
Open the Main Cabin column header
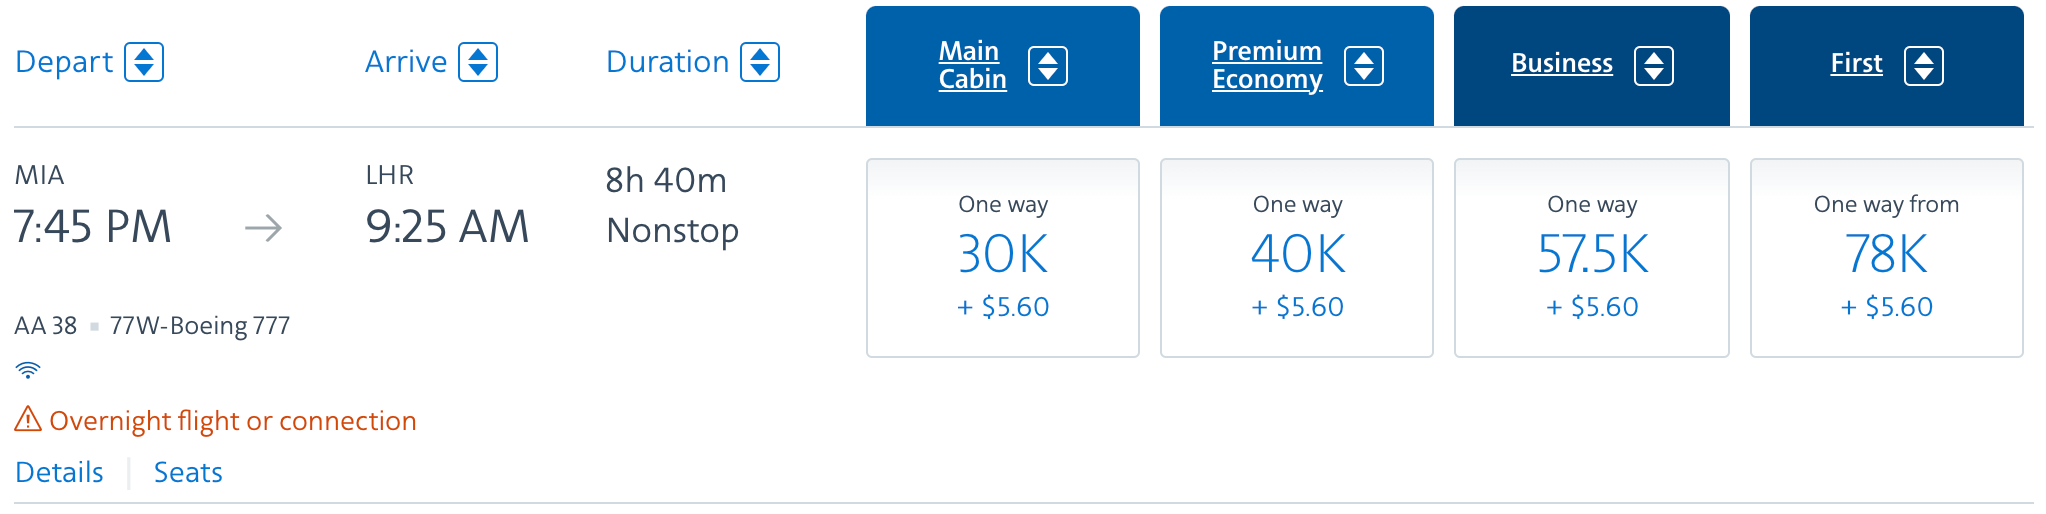[x=972, y=65]
